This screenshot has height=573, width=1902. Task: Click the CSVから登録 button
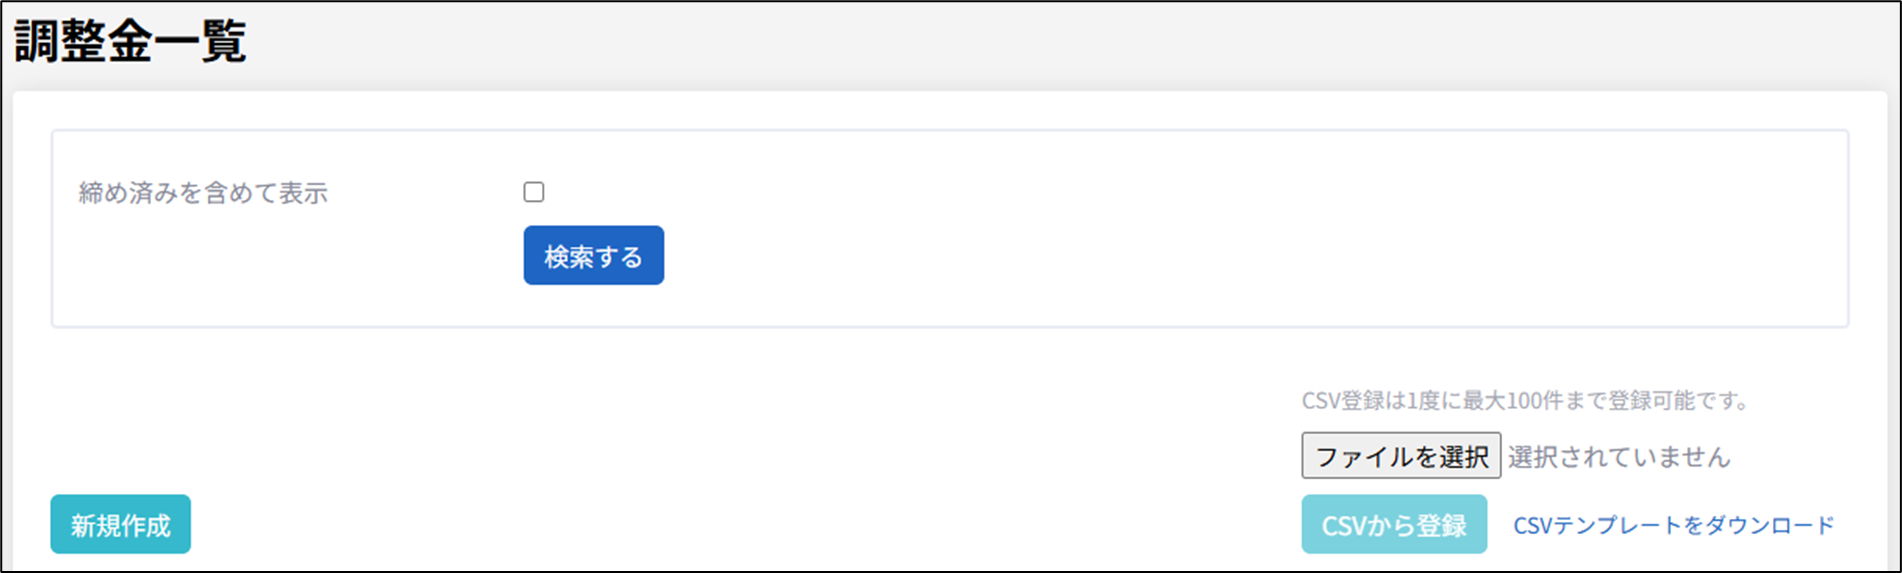tap(1393, 525)
